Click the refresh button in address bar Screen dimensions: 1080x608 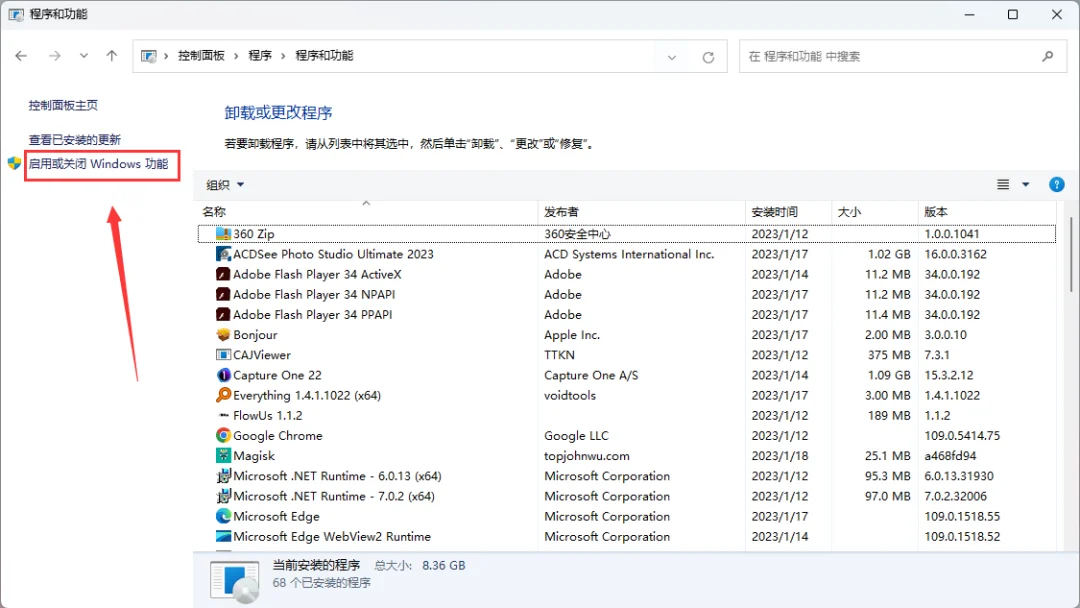[x=708, y=57]
